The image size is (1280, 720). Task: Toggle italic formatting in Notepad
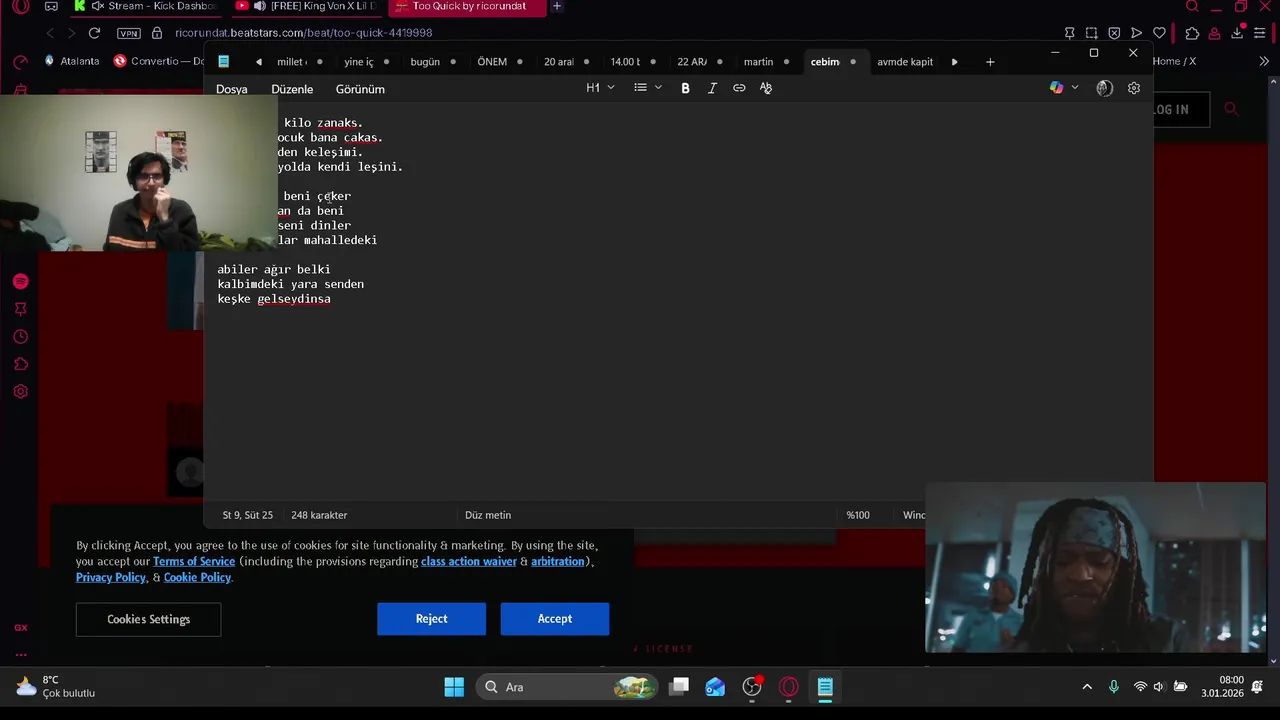(712, 88)
